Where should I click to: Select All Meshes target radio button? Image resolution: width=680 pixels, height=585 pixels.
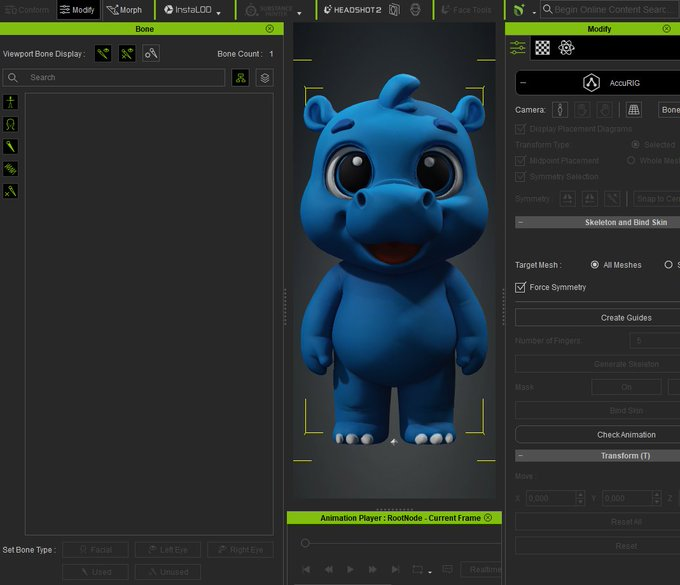tap(595, 265)
